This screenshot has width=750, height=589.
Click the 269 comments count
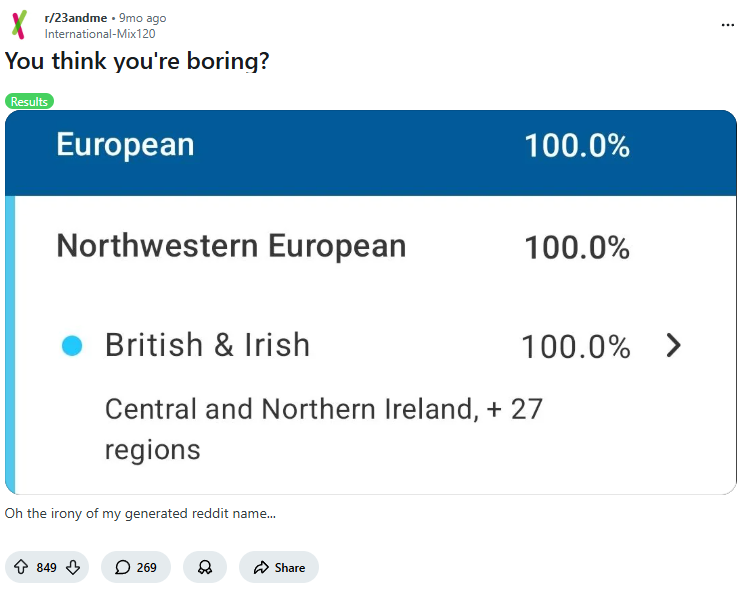(147, 567)
